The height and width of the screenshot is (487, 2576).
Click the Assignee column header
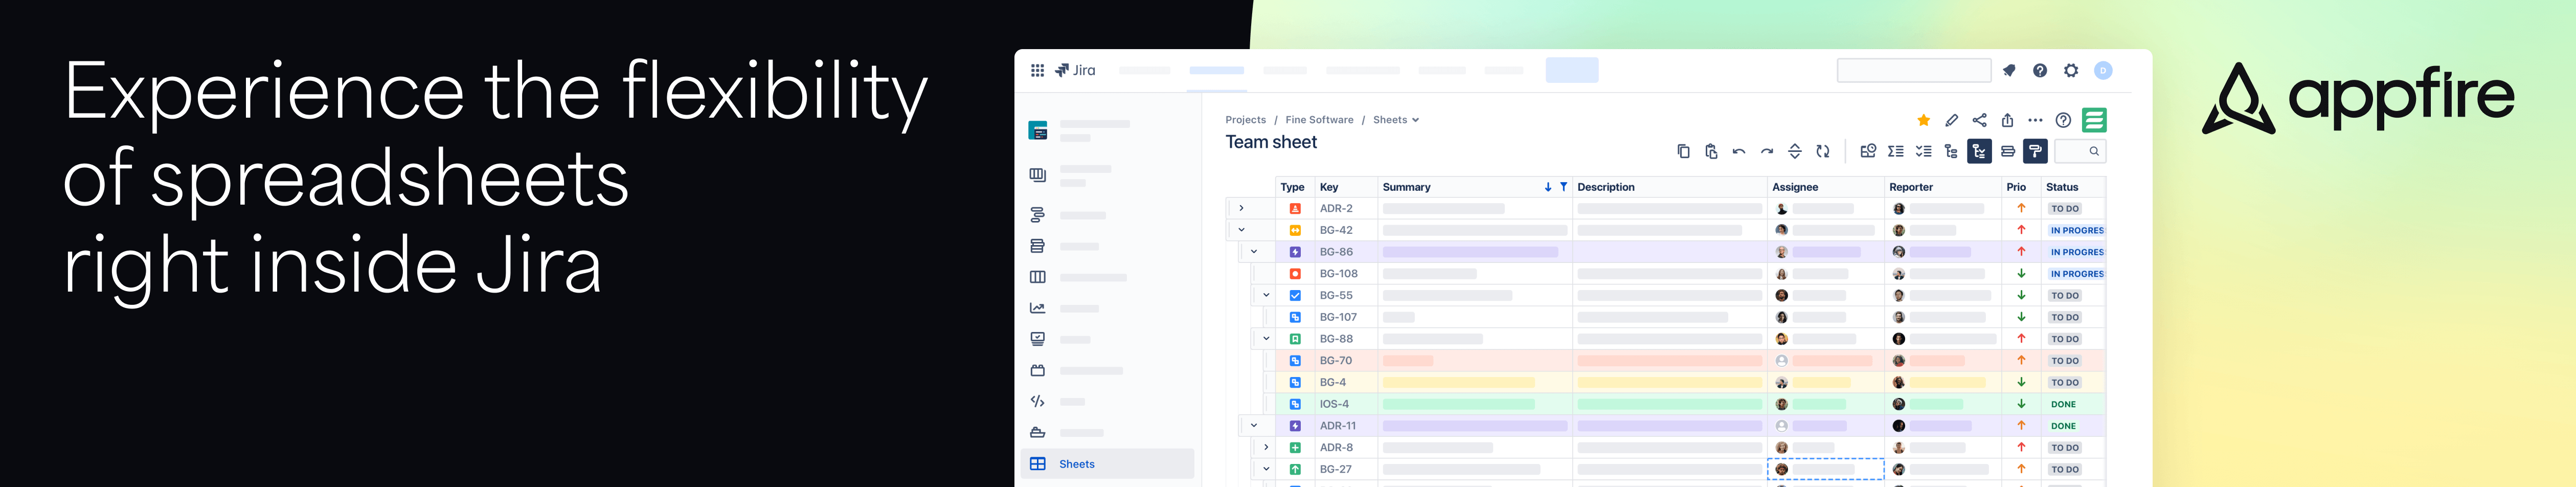click(1825, 187)
